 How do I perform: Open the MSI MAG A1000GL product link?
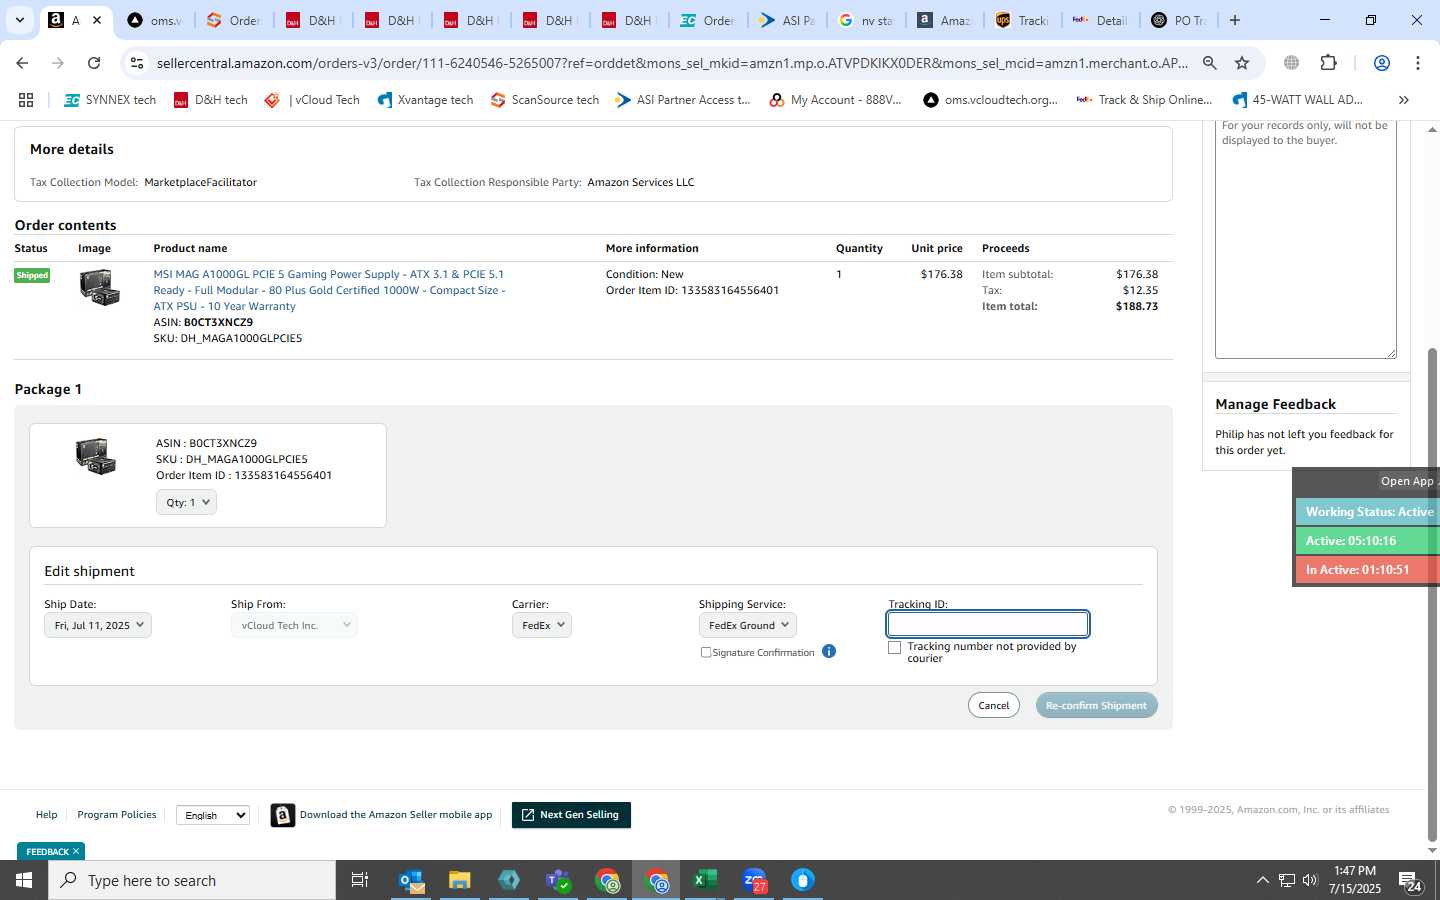click(329, 290)
